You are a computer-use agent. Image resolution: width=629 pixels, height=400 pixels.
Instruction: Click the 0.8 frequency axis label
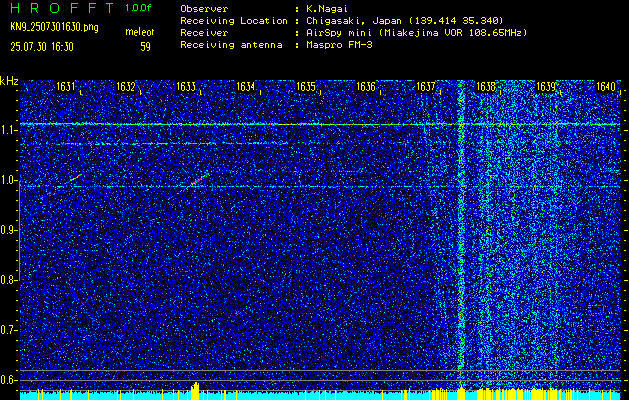[x=7, y=280]
